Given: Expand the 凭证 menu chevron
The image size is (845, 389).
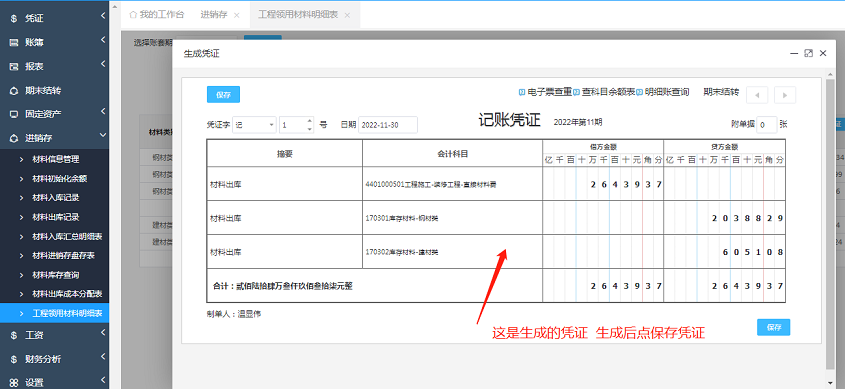Looking at the screenshot, I should click(x=102, y=17).
